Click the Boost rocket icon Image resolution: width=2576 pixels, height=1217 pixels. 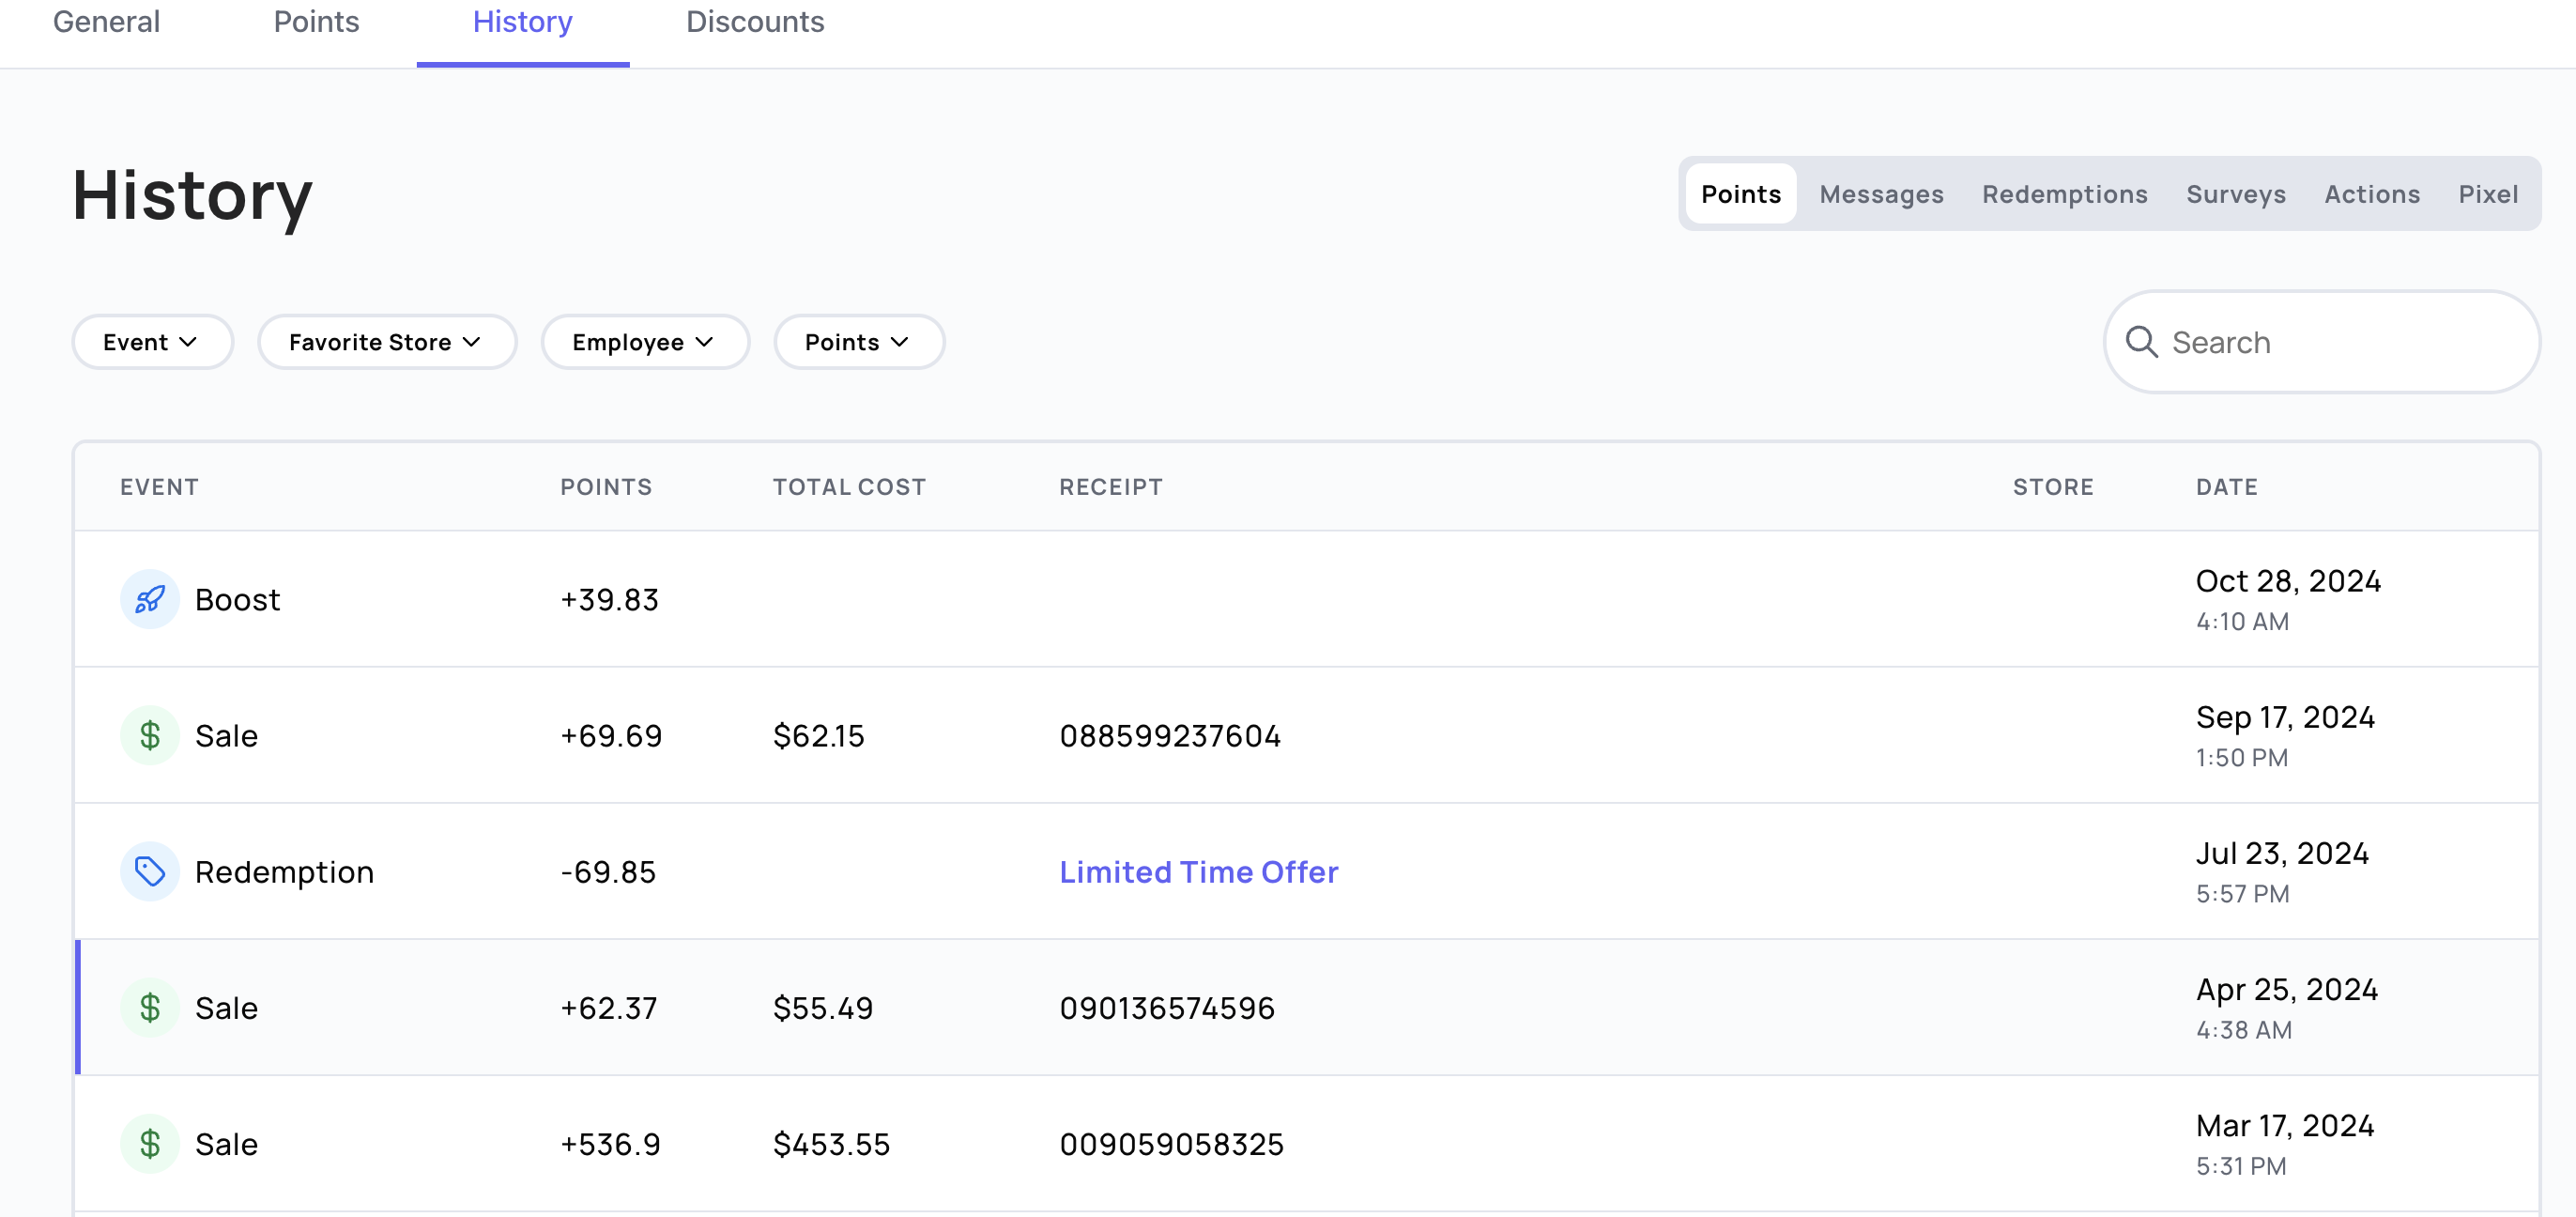[150, 599]
